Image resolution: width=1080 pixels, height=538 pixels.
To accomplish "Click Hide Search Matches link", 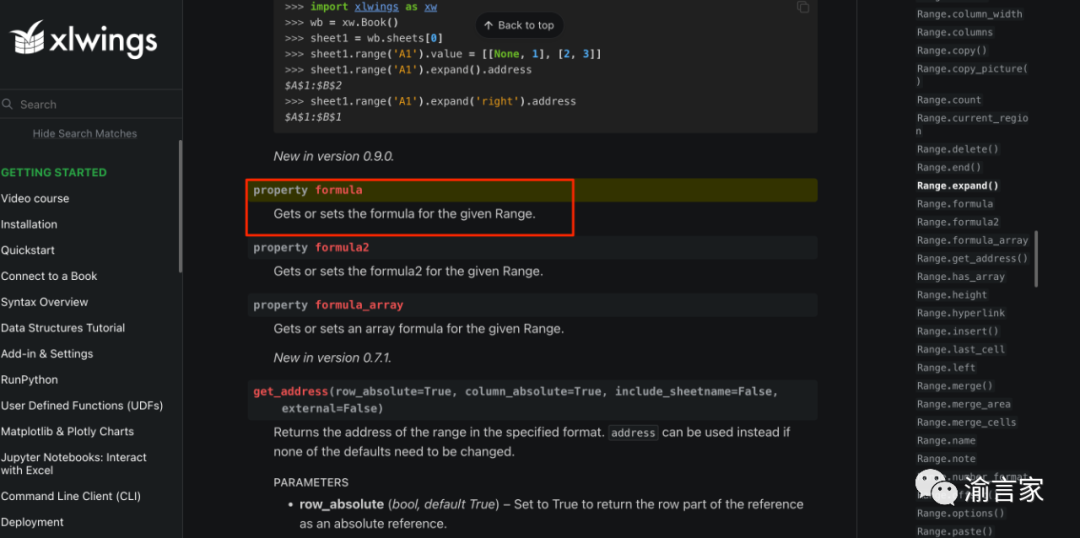I will click(85, 134).
